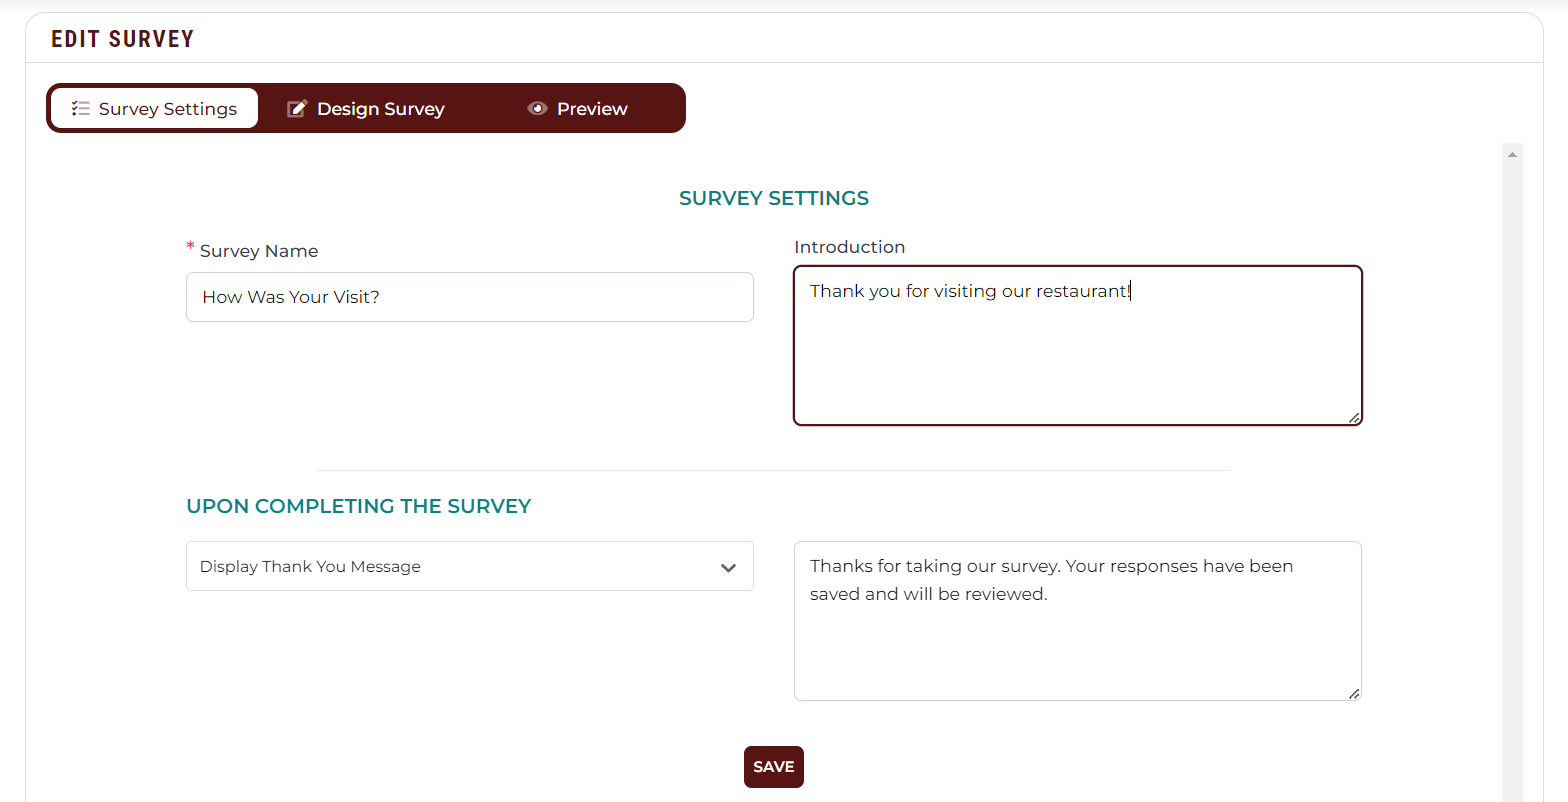The height and width of the screenshot is (802, 1568).
Task: Click the scrollbar up arrow
Action: coord(1512,154)
